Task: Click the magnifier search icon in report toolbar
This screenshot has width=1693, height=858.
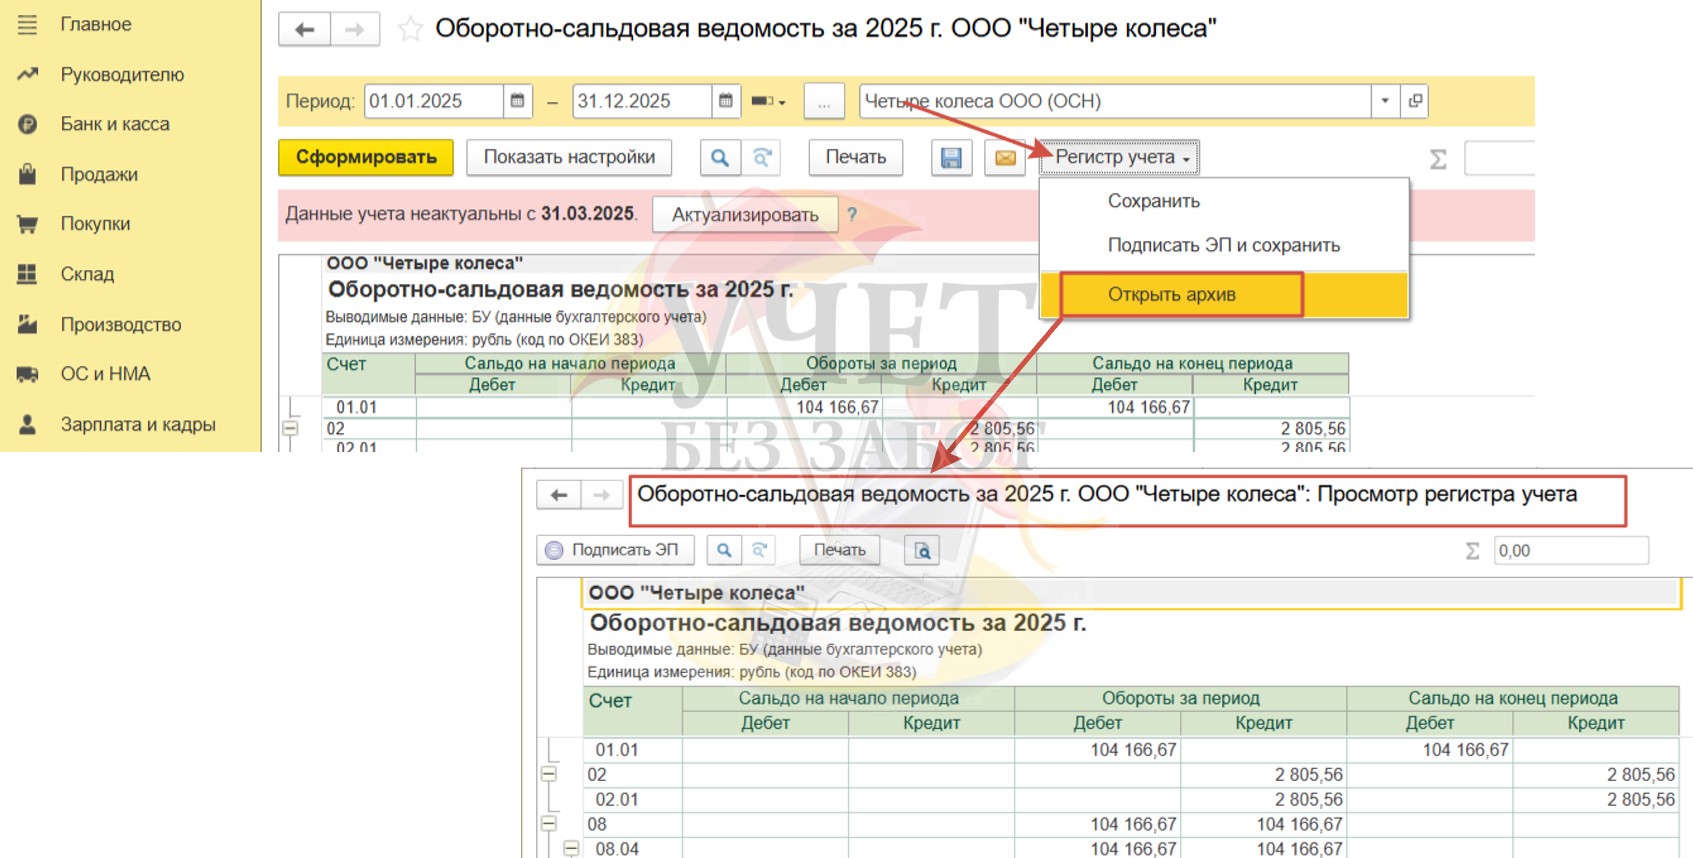Action: tap(719, 158)
